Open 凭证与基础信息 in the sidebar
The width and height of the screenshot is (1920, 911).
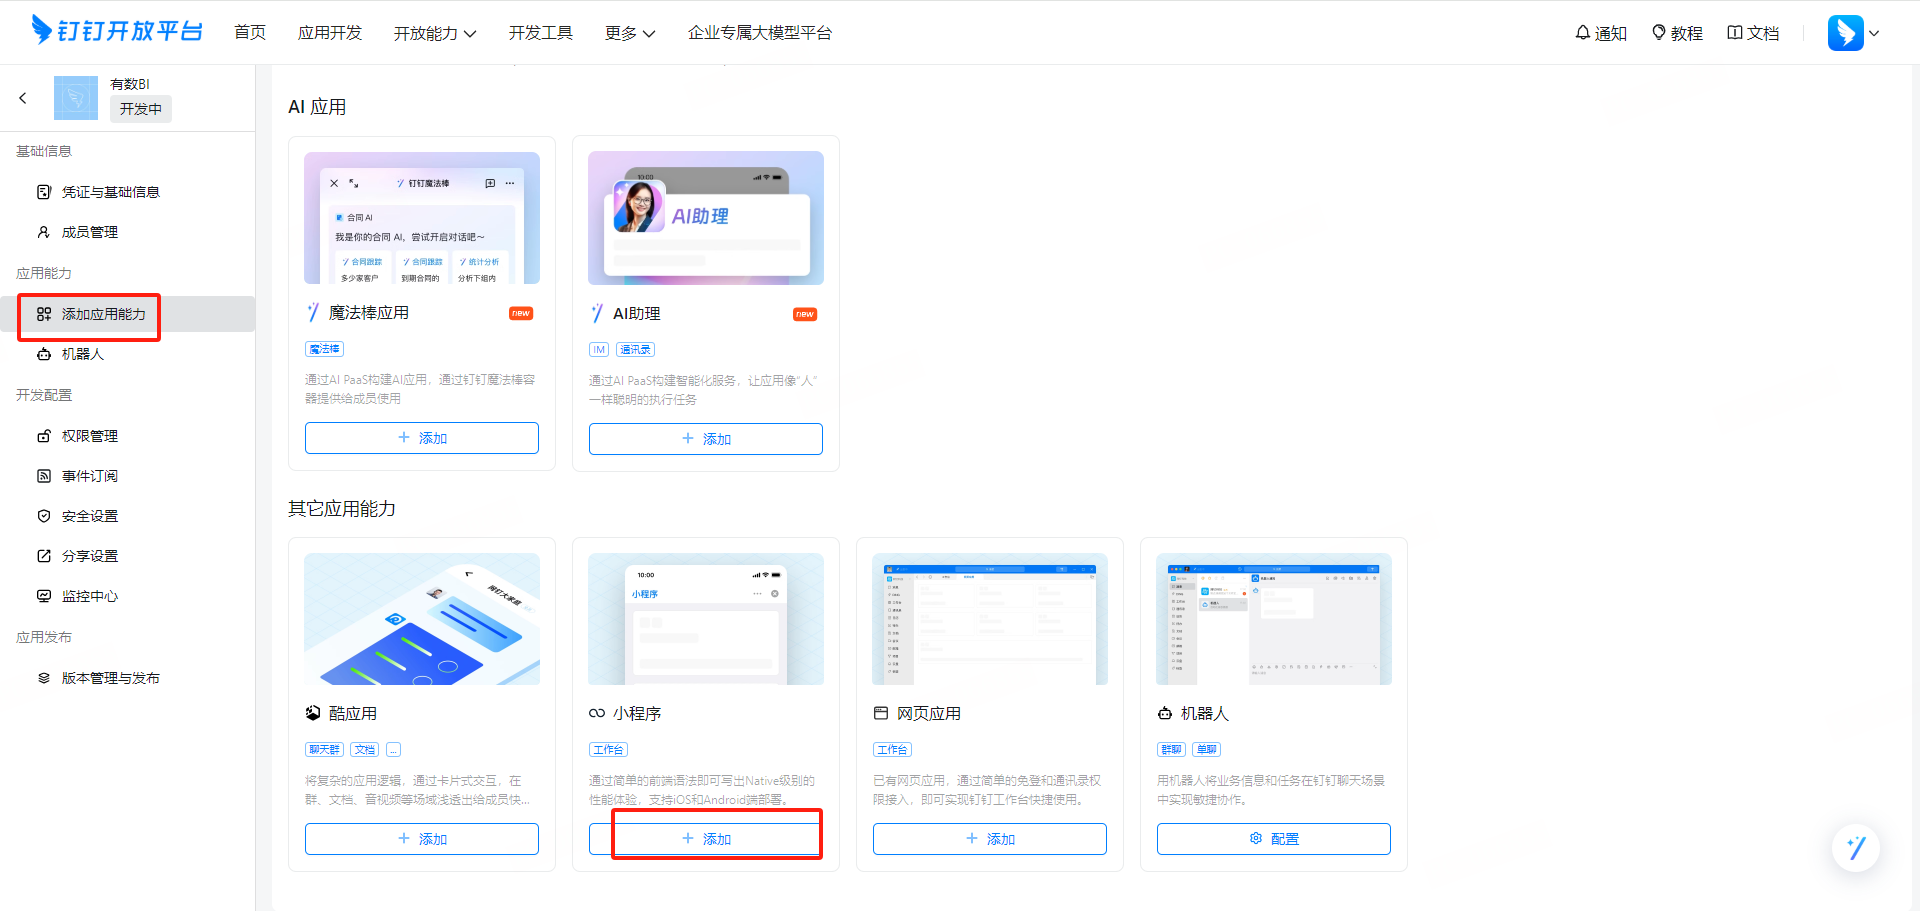110,192
